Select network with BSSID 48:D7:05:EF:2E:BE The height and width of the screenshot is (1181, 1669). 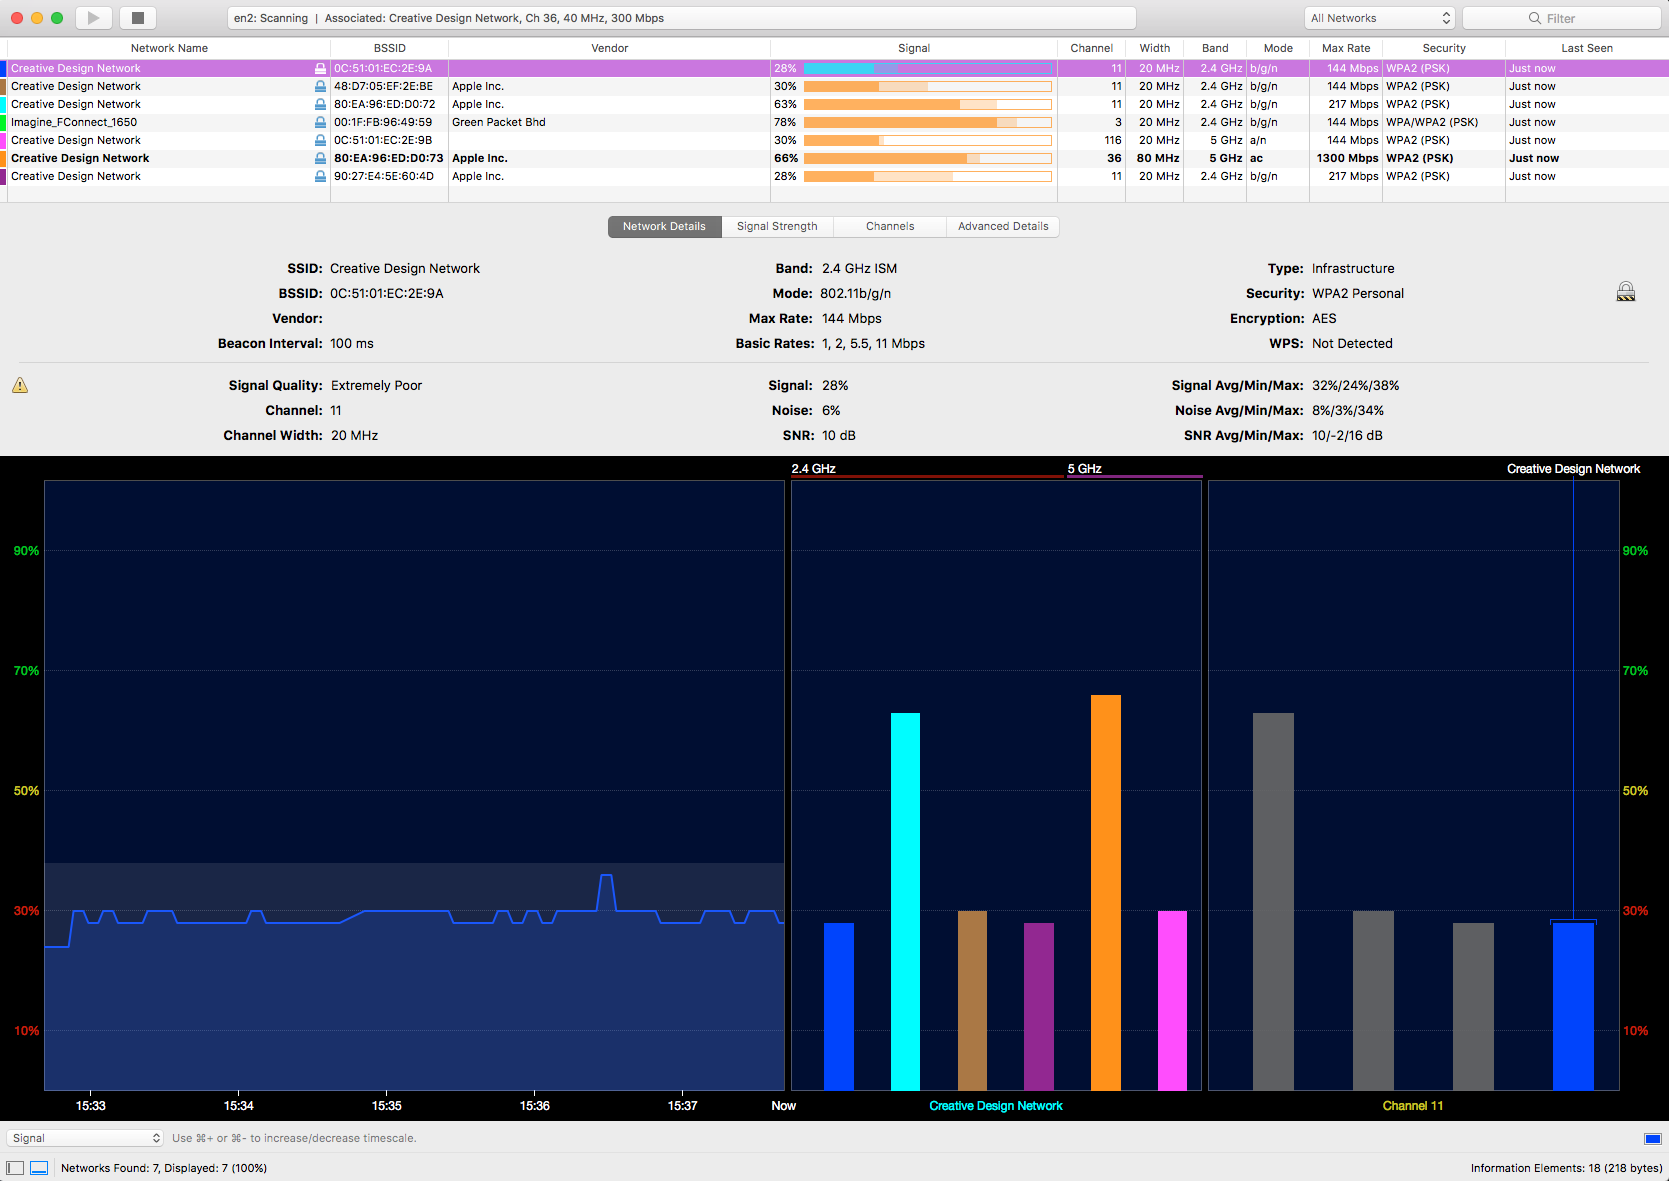[834, 86]
